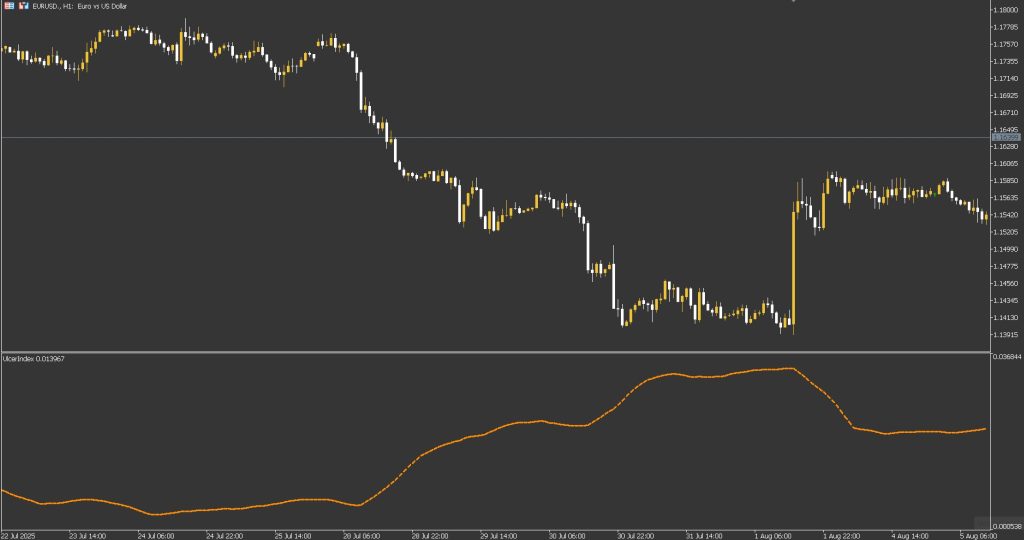The width and height of the screenshot is (1024, 540).
Task: Click the 1 Aug 06:00 time label
Action: pos(773,536)
